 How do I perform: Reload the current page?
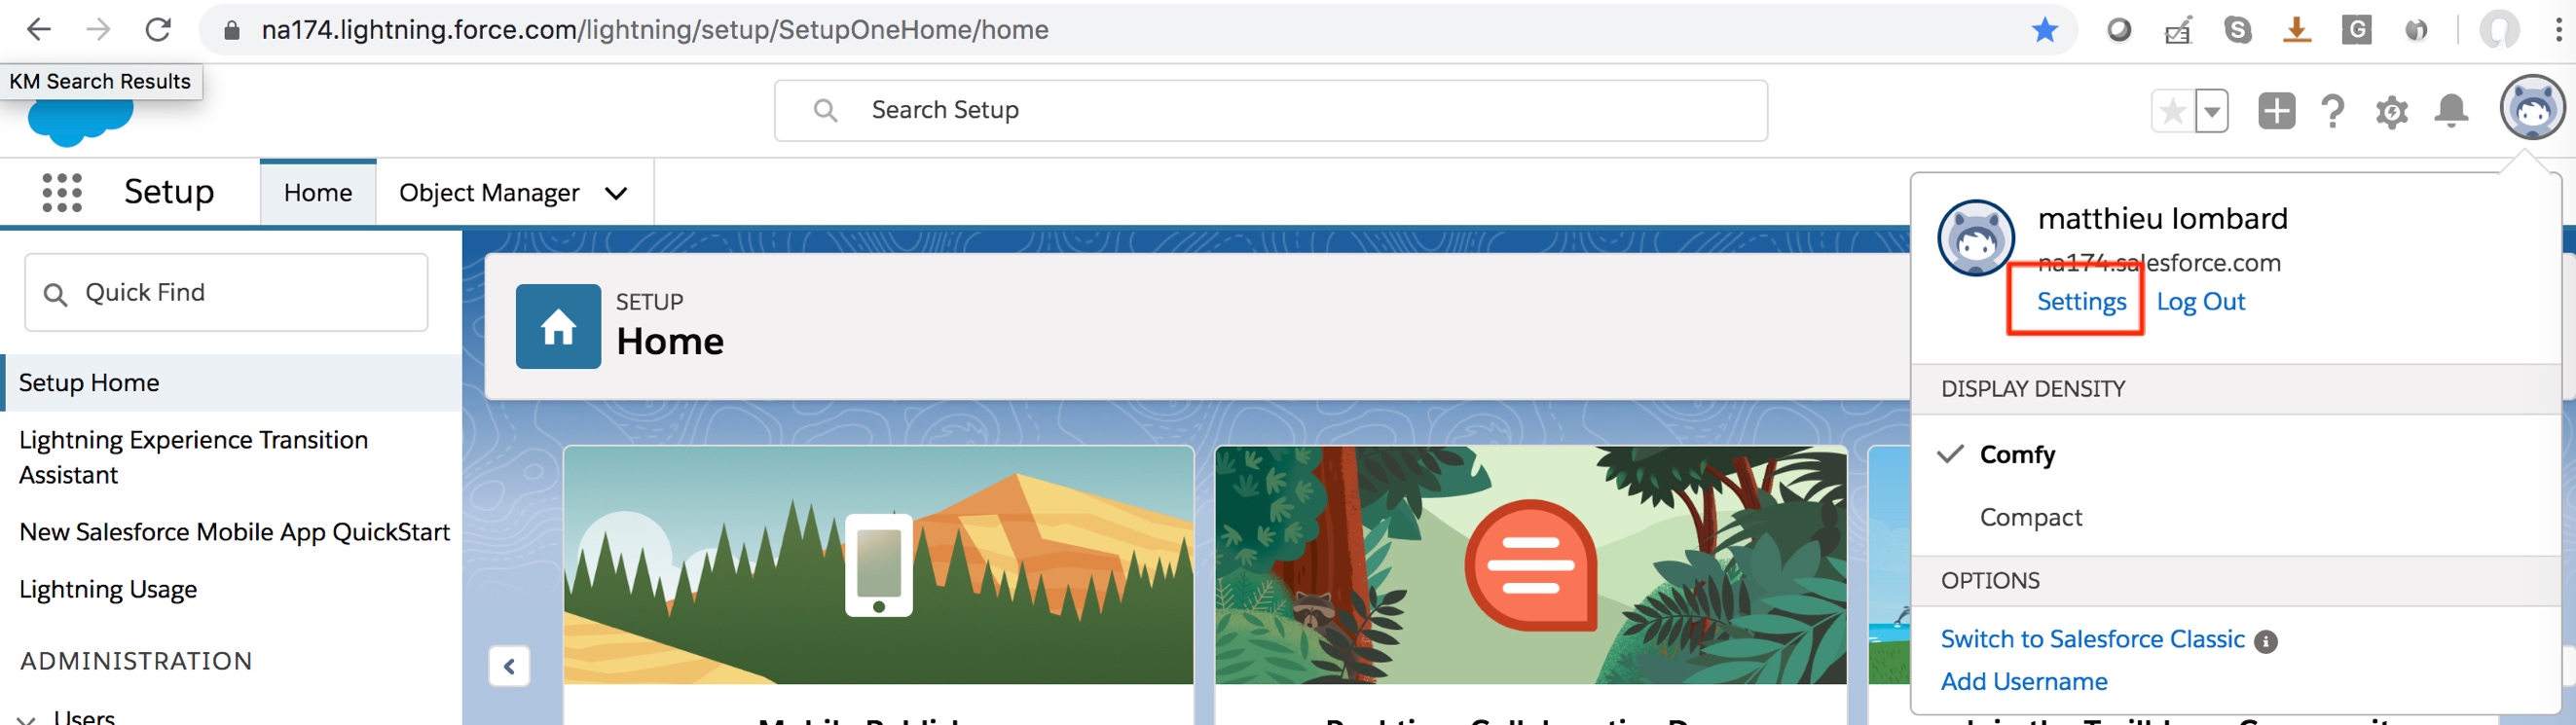click(158, 30)
